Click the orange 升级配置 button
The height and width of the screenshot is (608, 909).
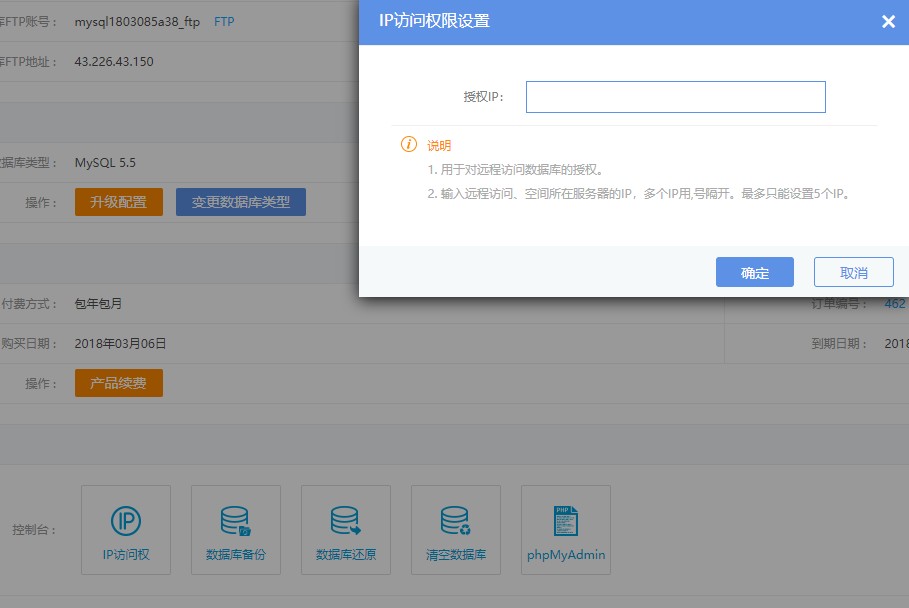(x=118, y=202)
